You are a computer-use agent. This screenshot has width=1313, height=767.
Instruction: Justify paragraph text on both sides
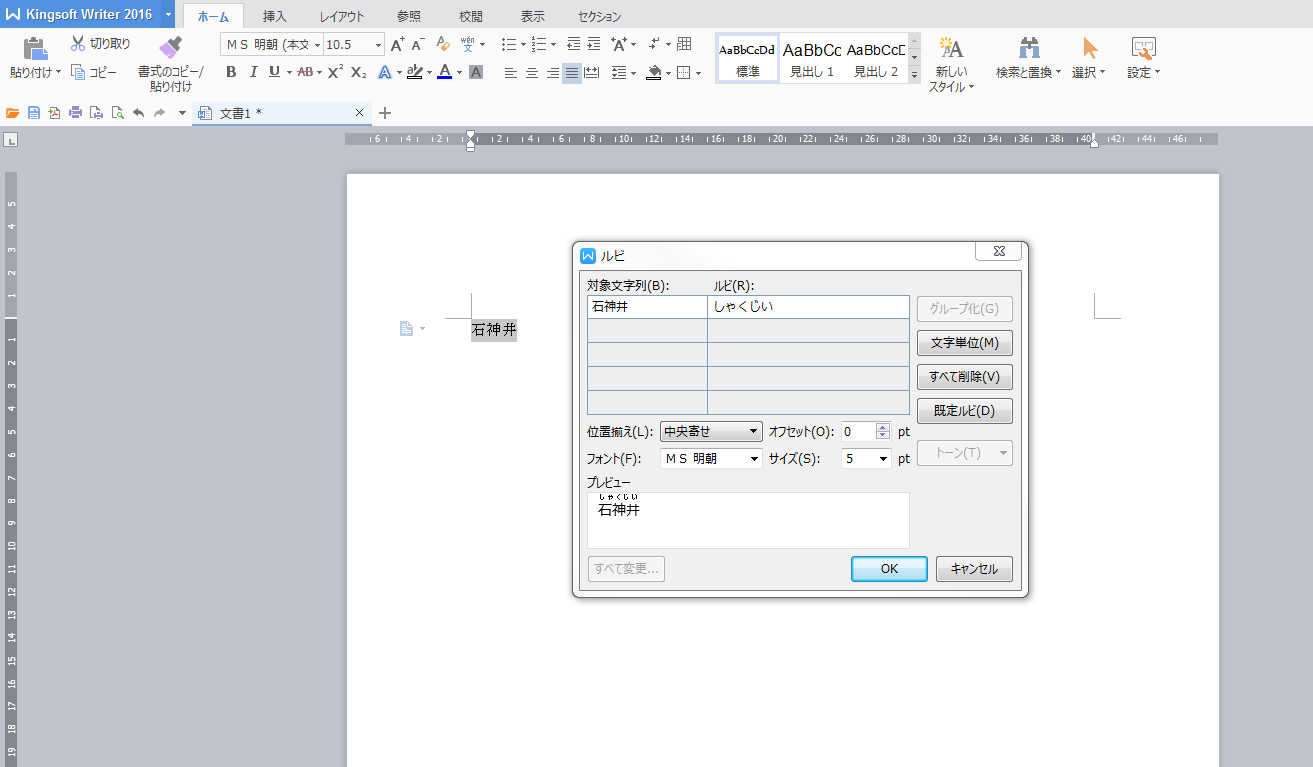[571, 72]
